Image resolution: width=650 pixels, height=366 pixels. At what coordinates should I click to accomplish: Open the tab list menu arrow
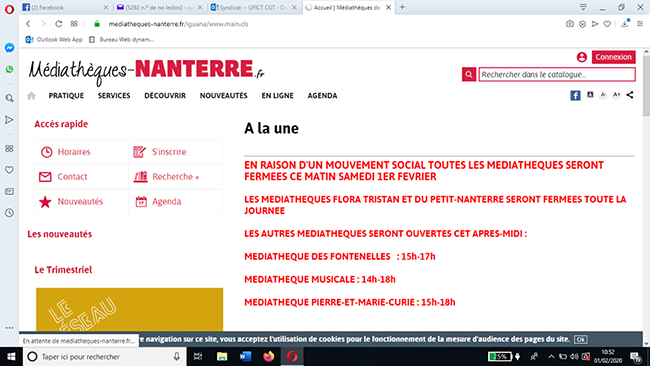click(583, 7)
